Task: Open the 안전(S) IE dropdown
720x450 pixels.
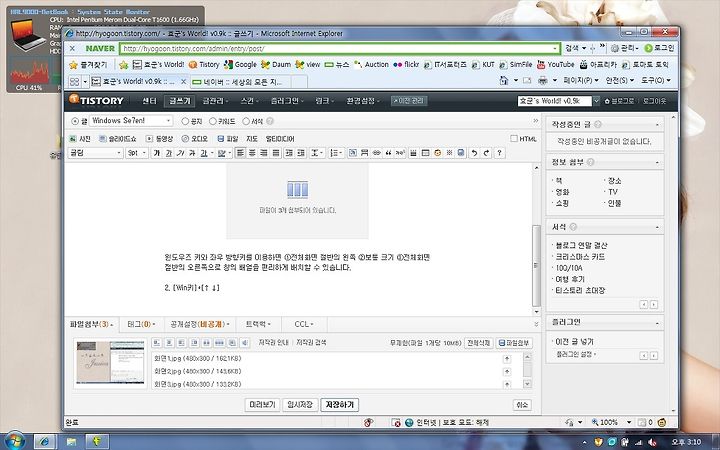Action: point(619,80)
